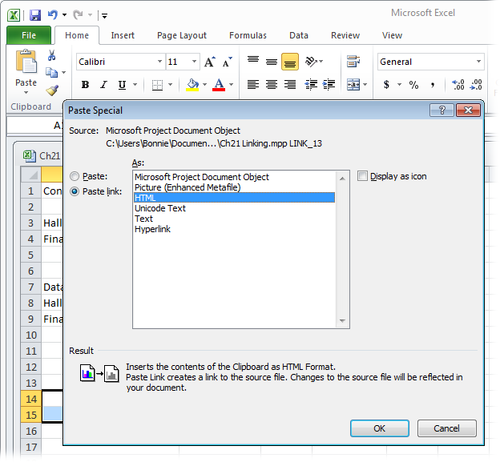The height and width of the screenshot is (462, 500).
Task: Align text right icon
Action: coord(290,85)
